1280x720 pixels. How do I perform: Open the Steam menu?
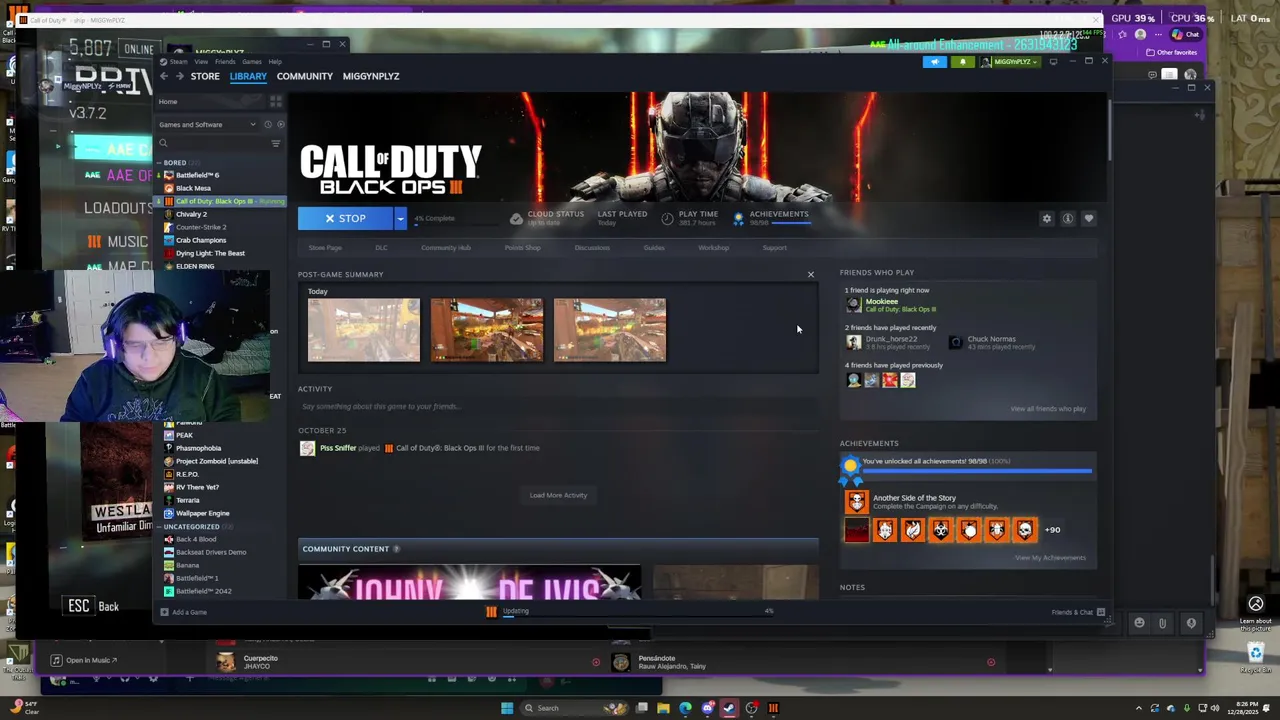point(178,61)
